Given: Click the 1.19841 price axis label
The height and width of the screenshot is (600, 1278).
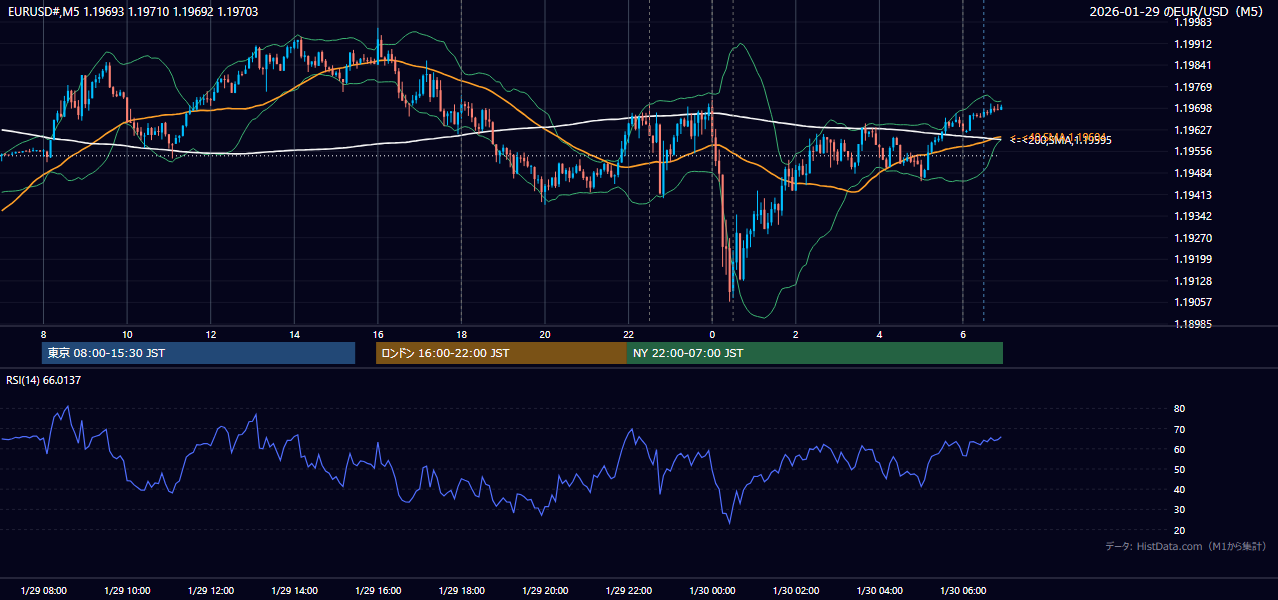Looking at the screenshot, I should [x=1192, y=65].
